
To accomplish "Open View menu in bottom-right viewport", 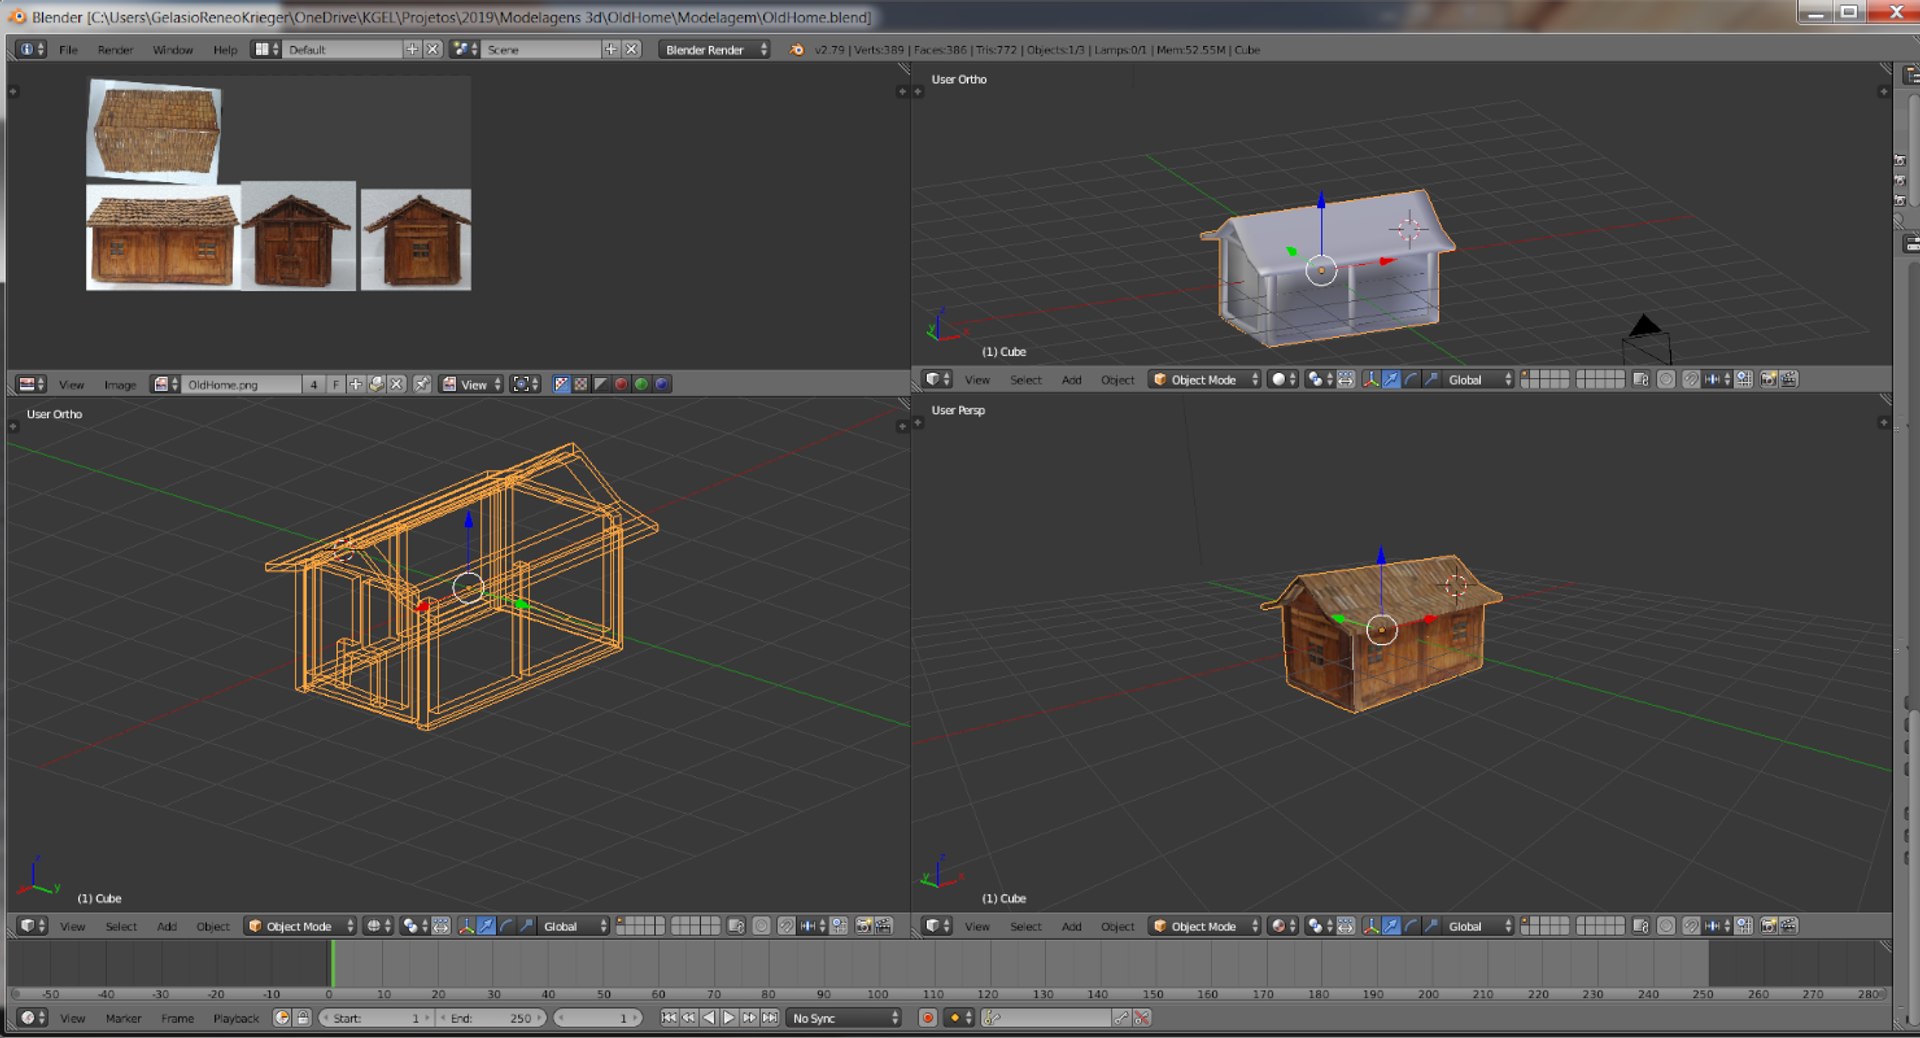I will tap(977, 927).
